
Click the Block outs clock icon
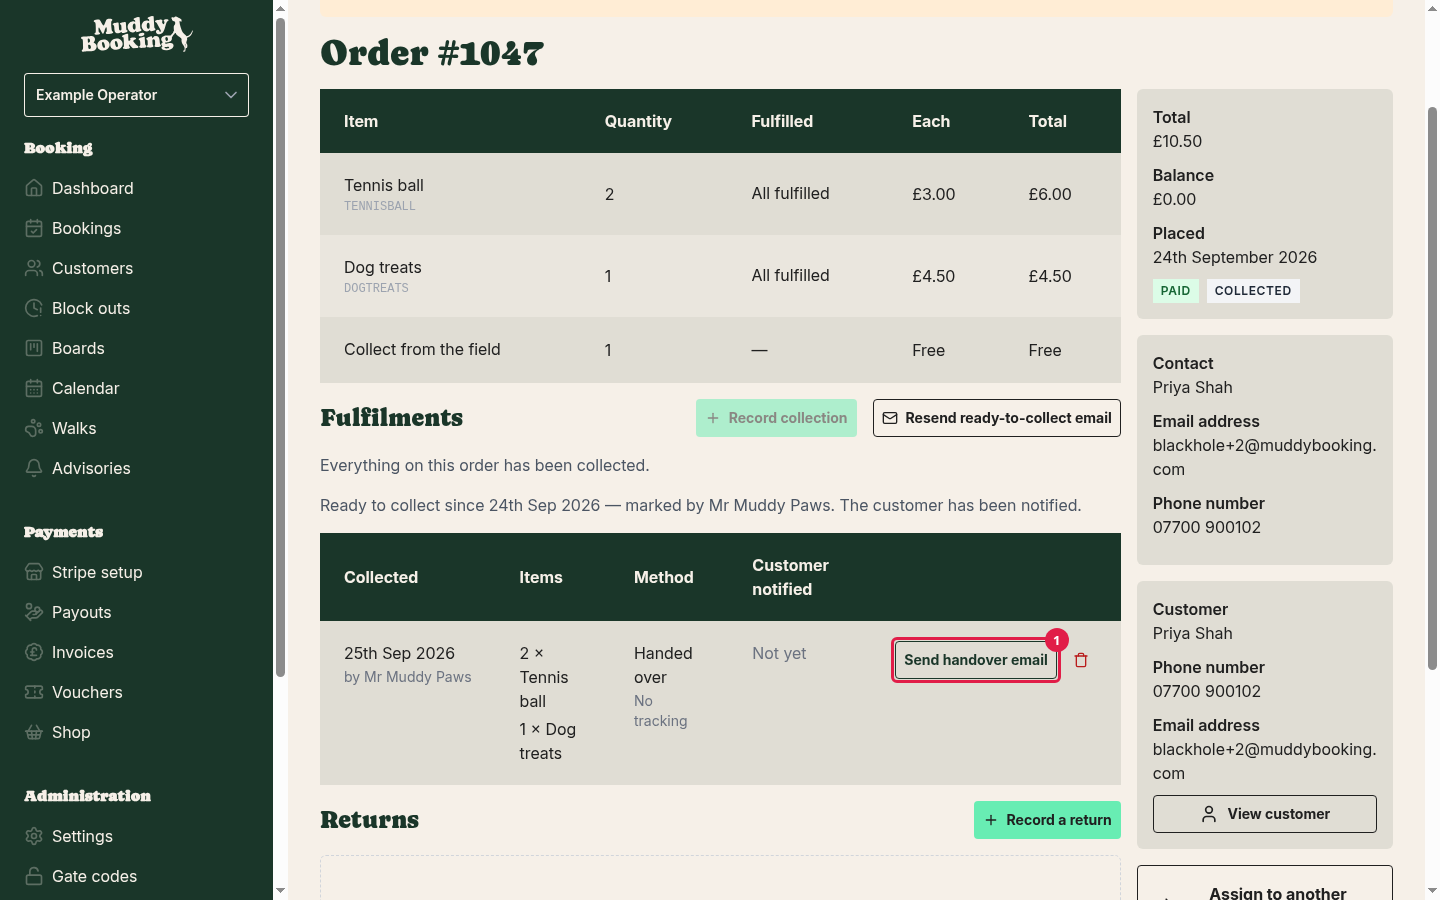pos(34,308)
